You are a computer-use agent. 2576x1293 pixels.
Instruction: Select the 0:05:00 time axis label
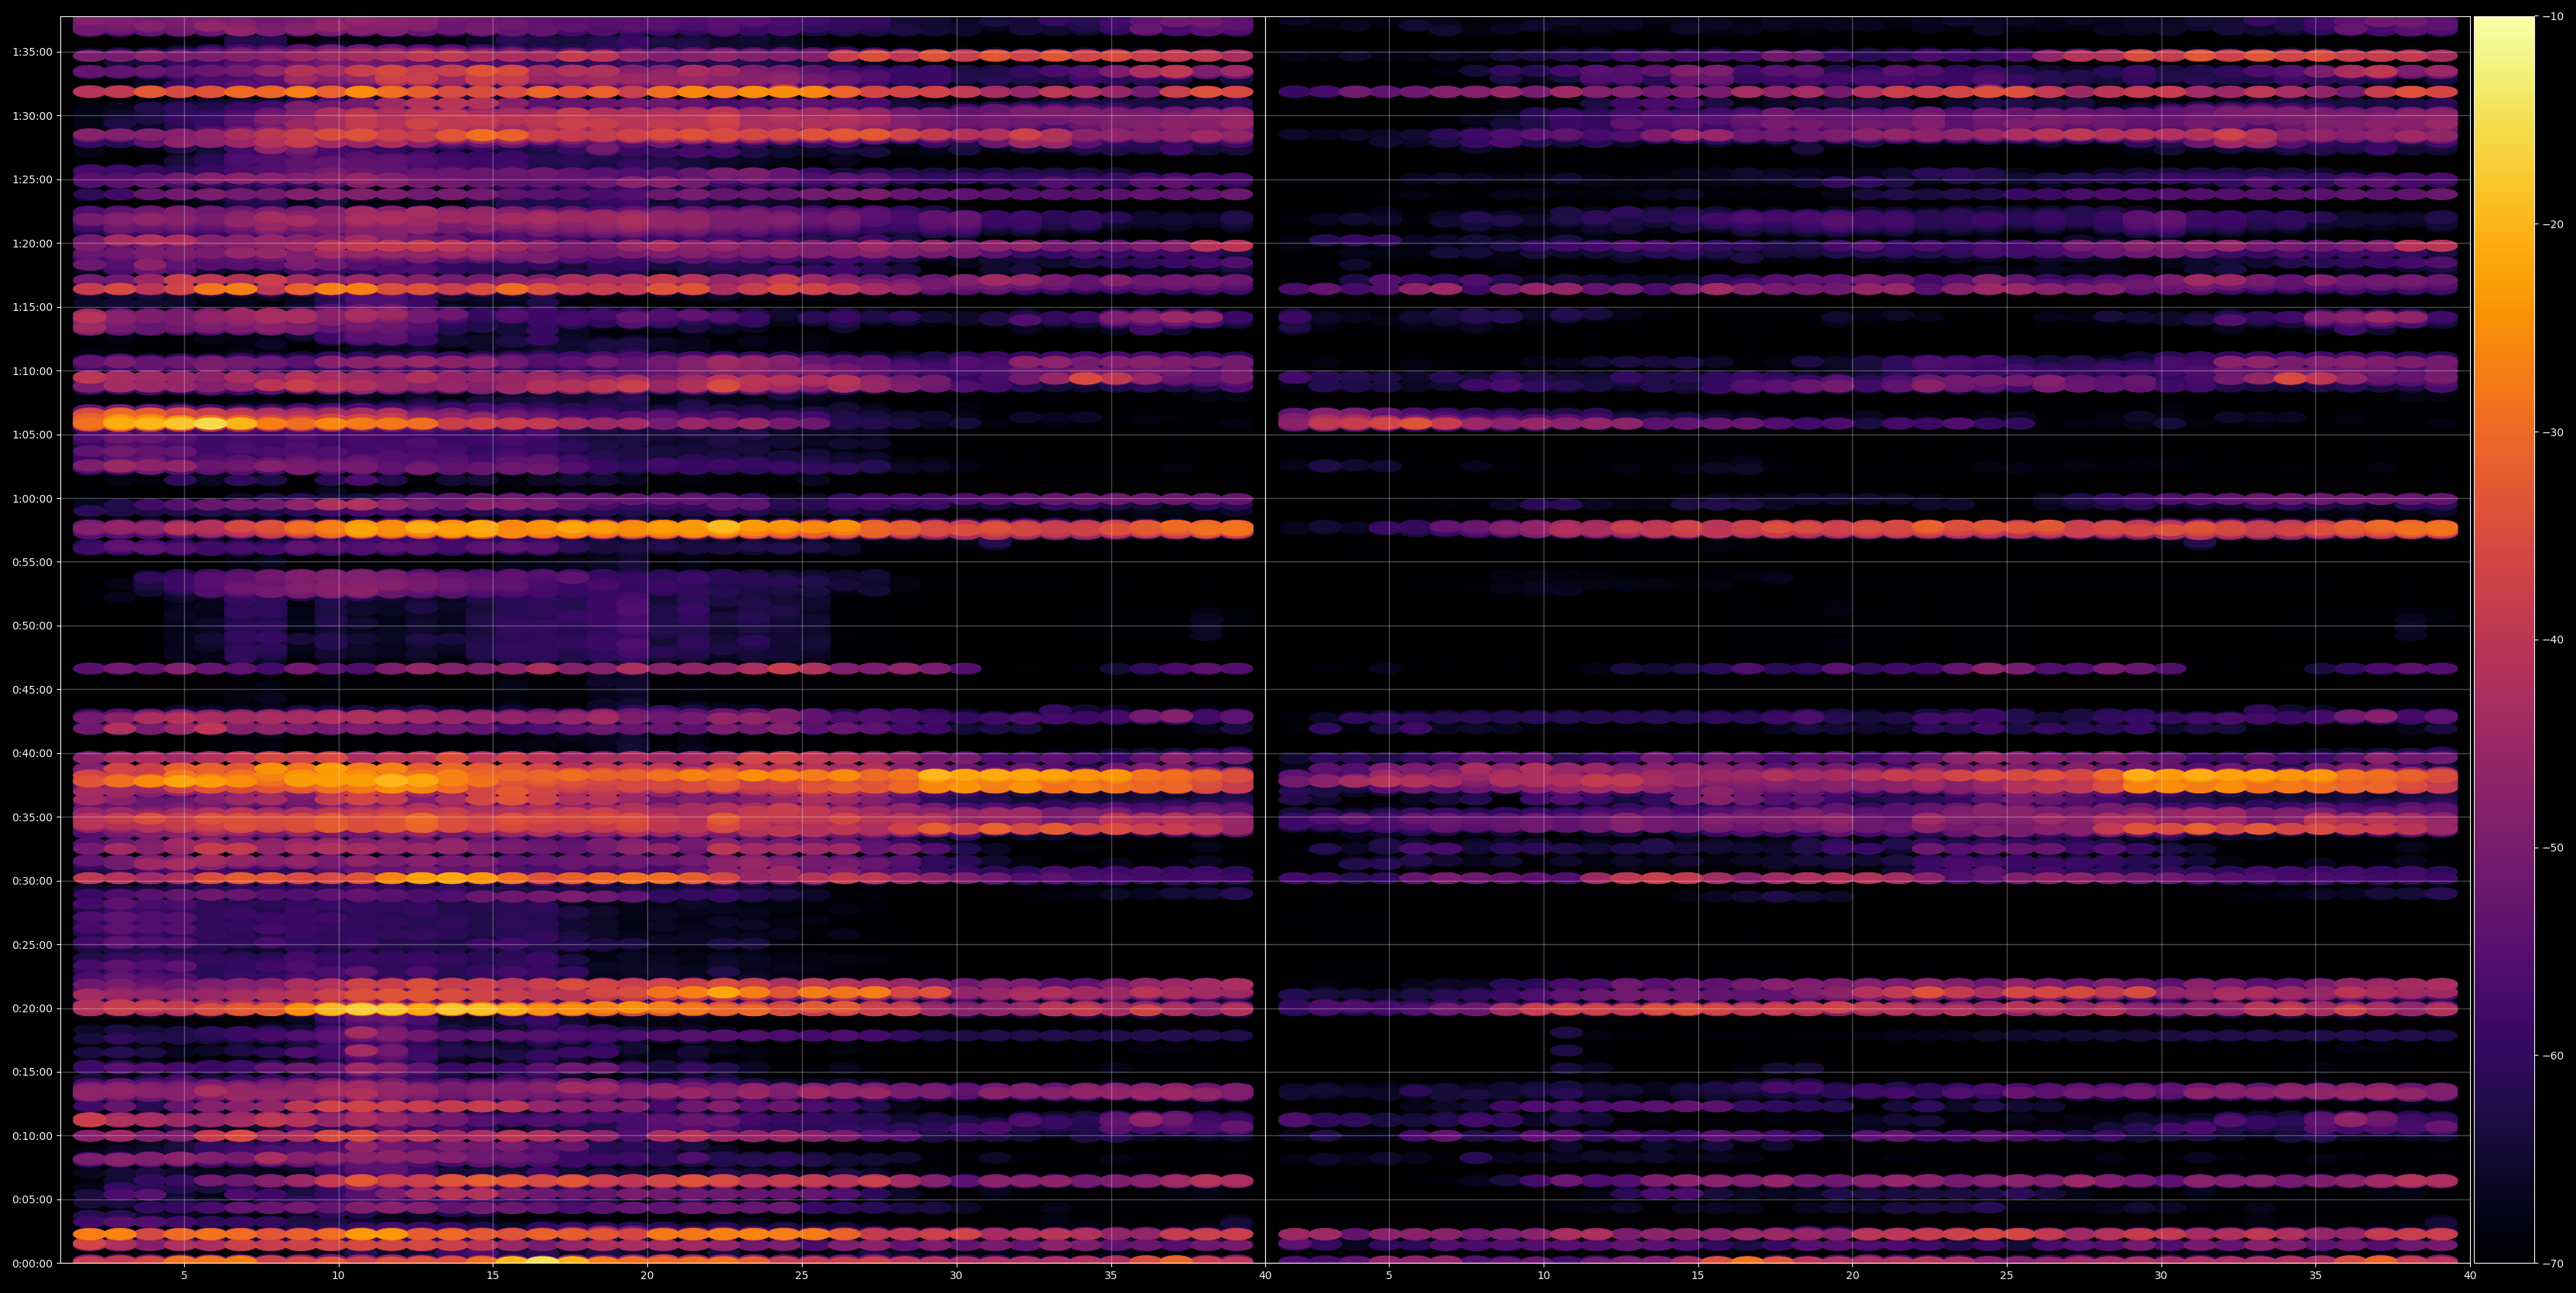coord(32,1199)
